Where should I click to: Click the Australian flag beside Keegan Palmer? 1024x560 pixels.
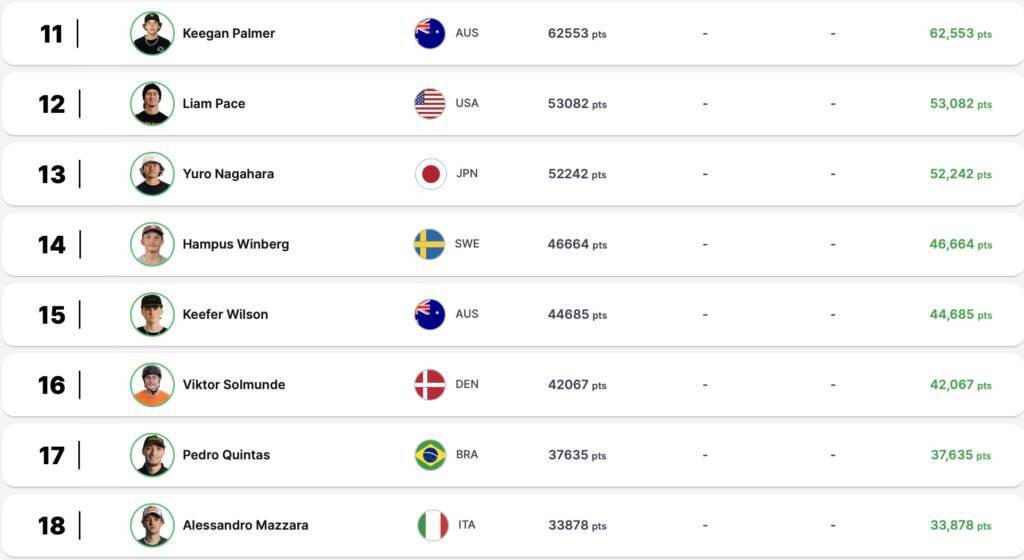(x=430, y=33)
